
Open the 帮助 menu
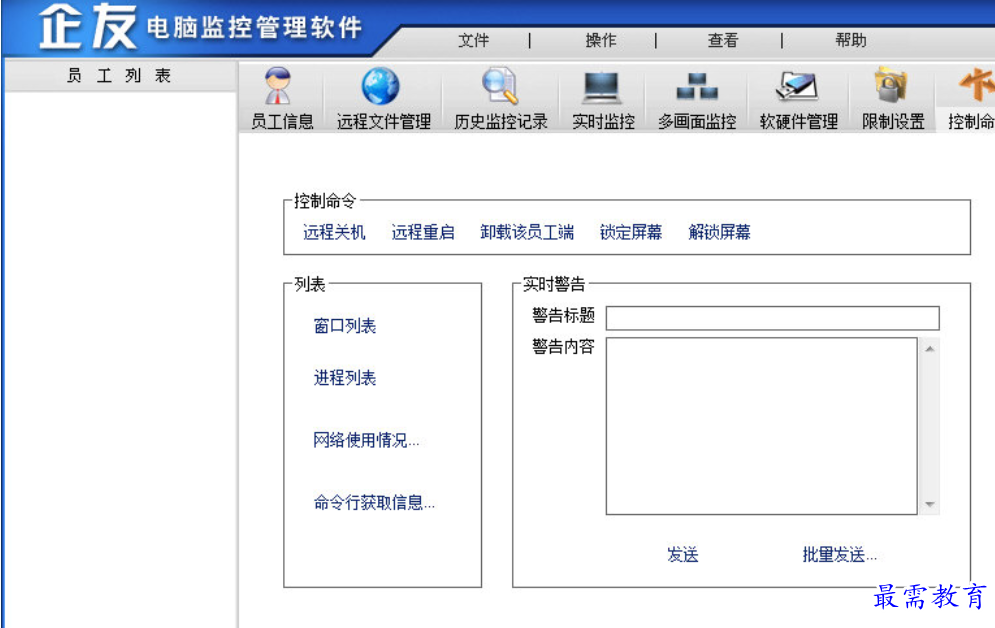tap(851, 41)
